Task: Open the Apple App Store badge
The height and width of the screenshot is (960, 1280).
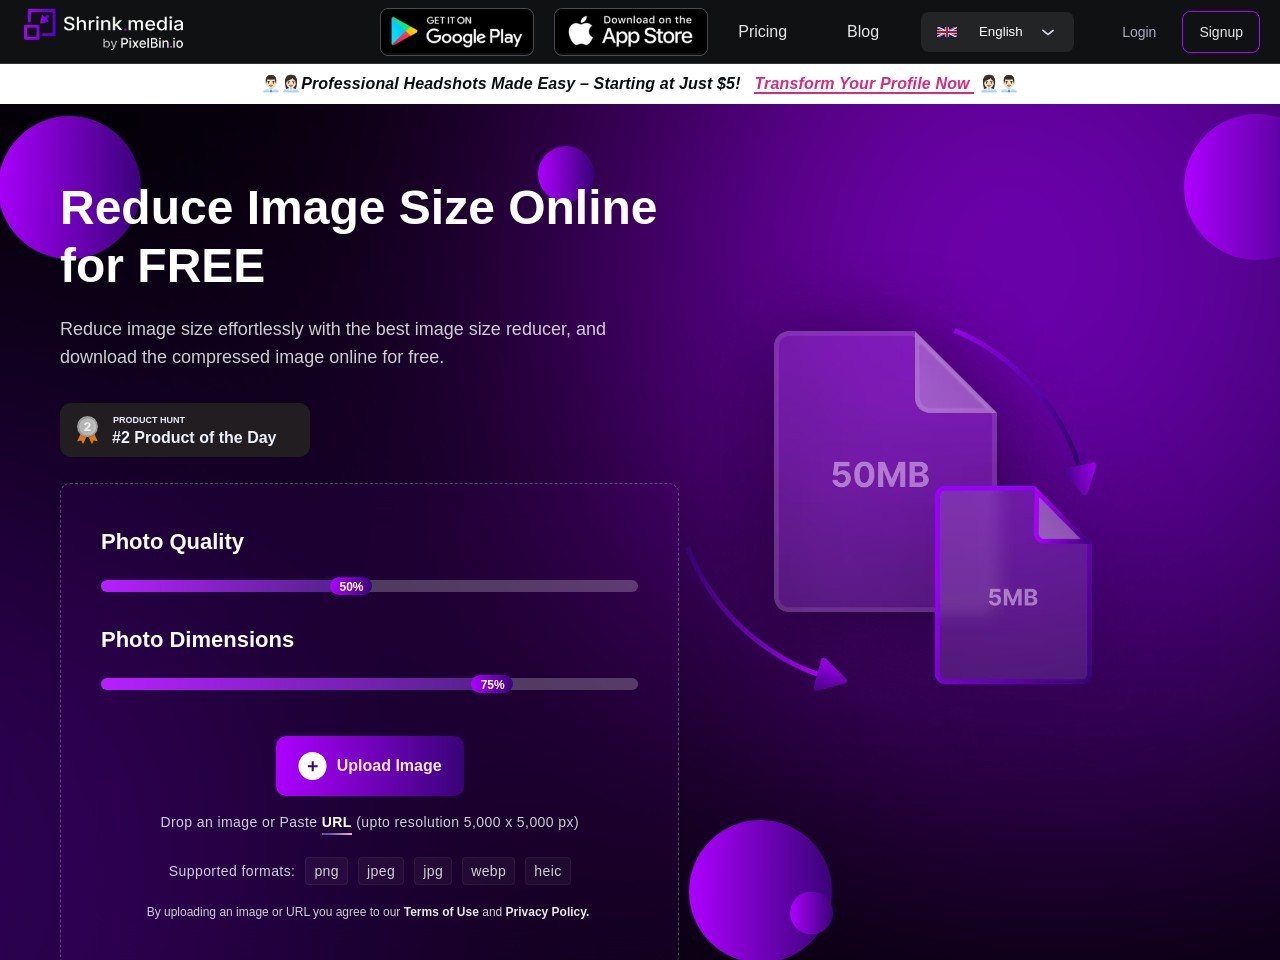Action: pyautogui.click(x=631, y=32)
